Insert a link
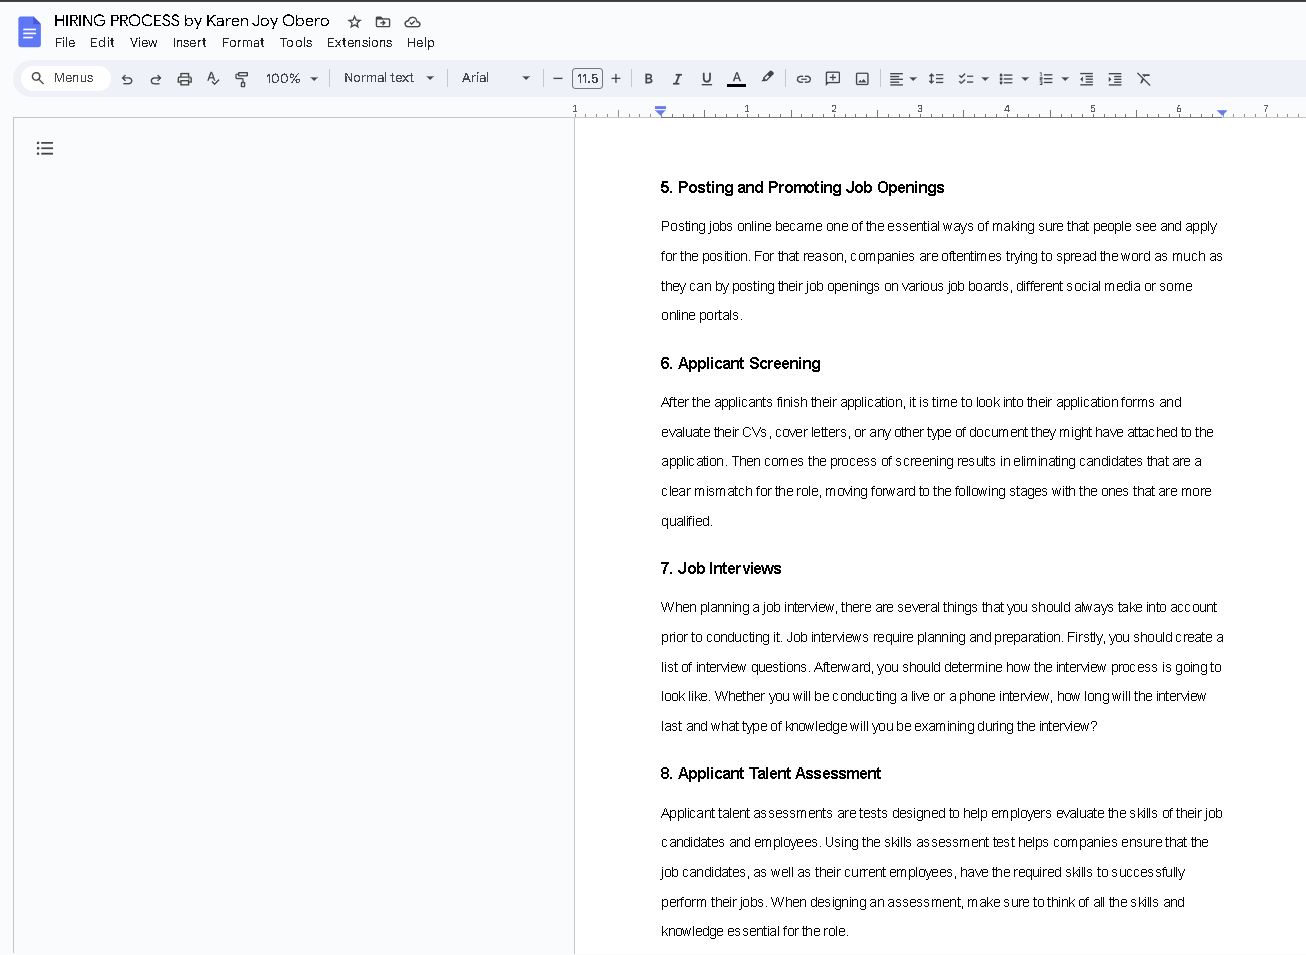The image size is (1306, 955). [x=803, y=79]
